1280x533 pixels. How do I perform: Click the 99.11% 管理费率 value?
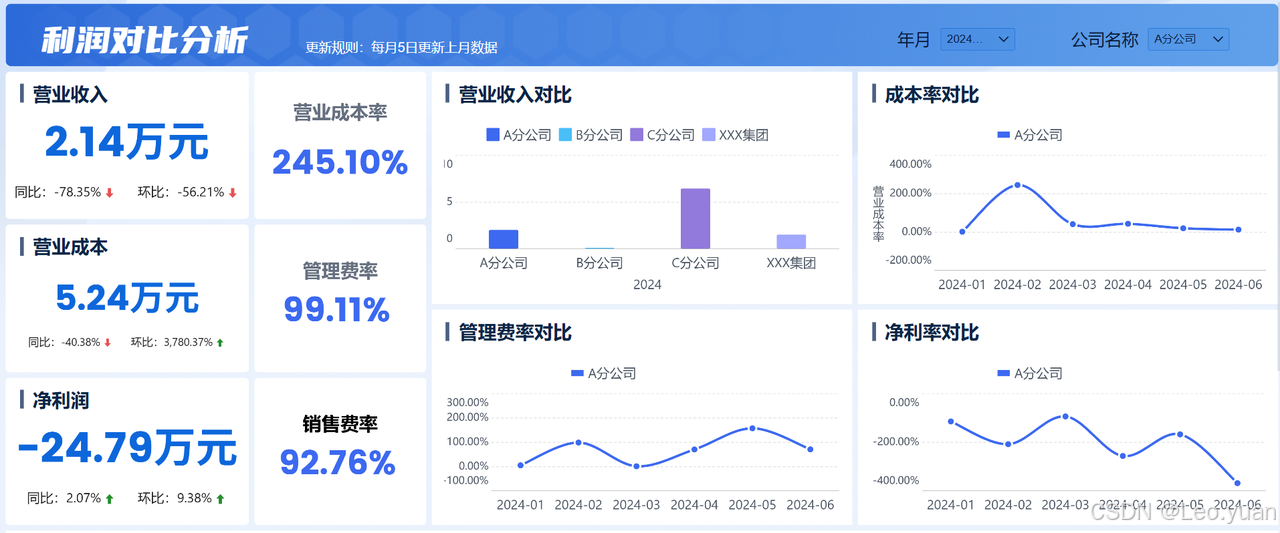click(336, 310)
